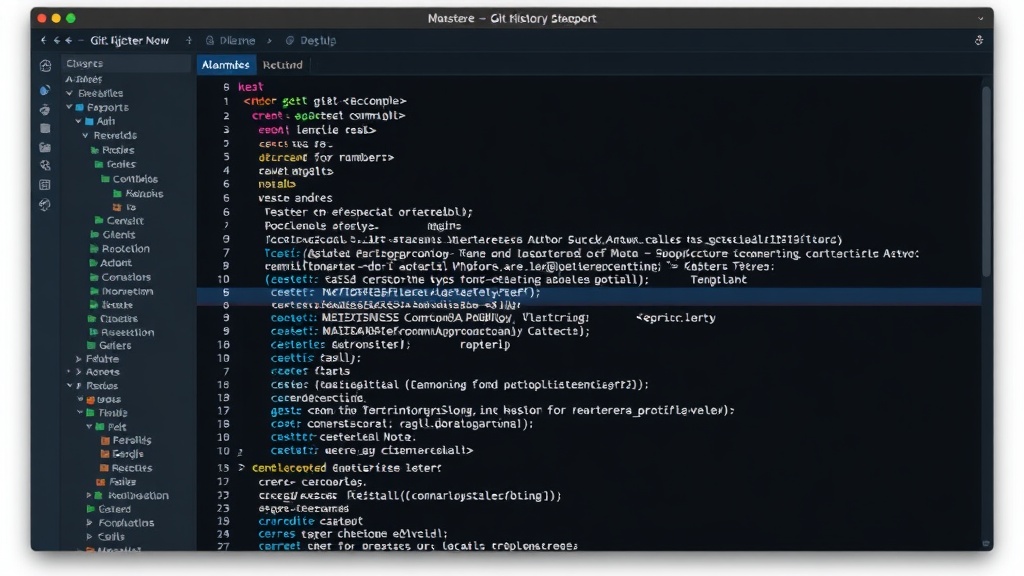This screenshot has height=576, width=1024.
Task: Switch to the 'Retutnd' editor tab
Action: [x=283, y=65]
